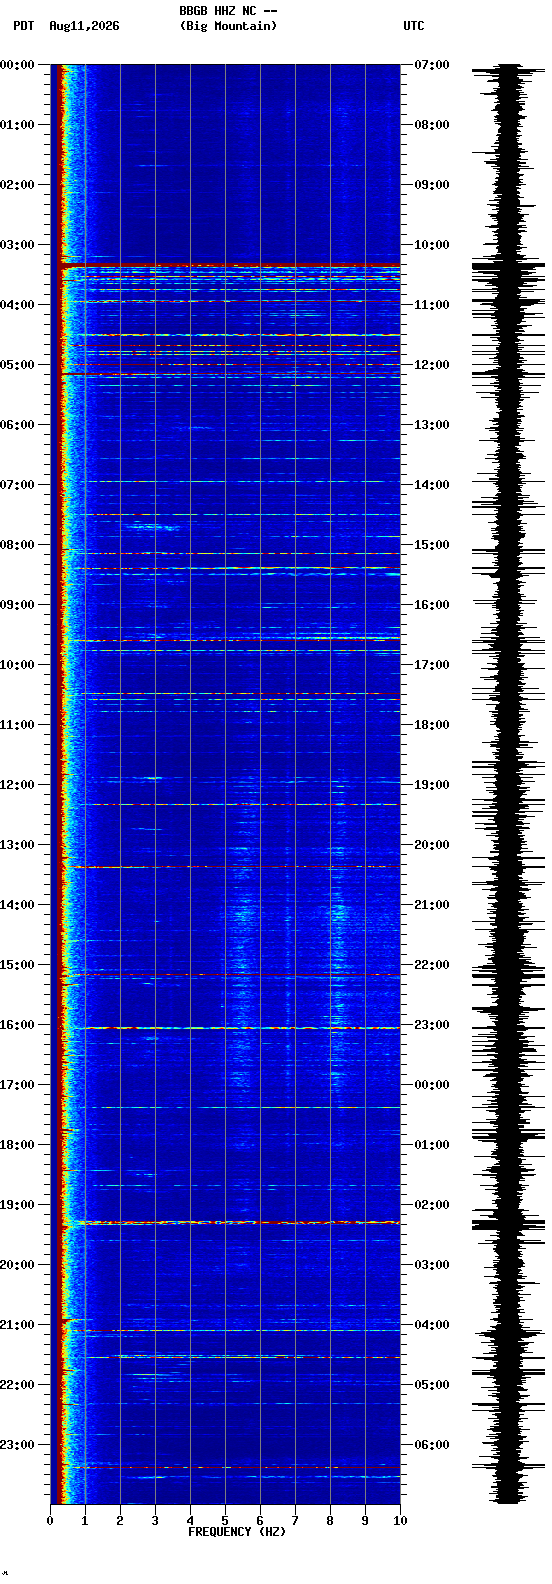This screenshot has height=1584, width=552.
Task: Click the "(Big Mountain)" station name
Action: [228, 26]
